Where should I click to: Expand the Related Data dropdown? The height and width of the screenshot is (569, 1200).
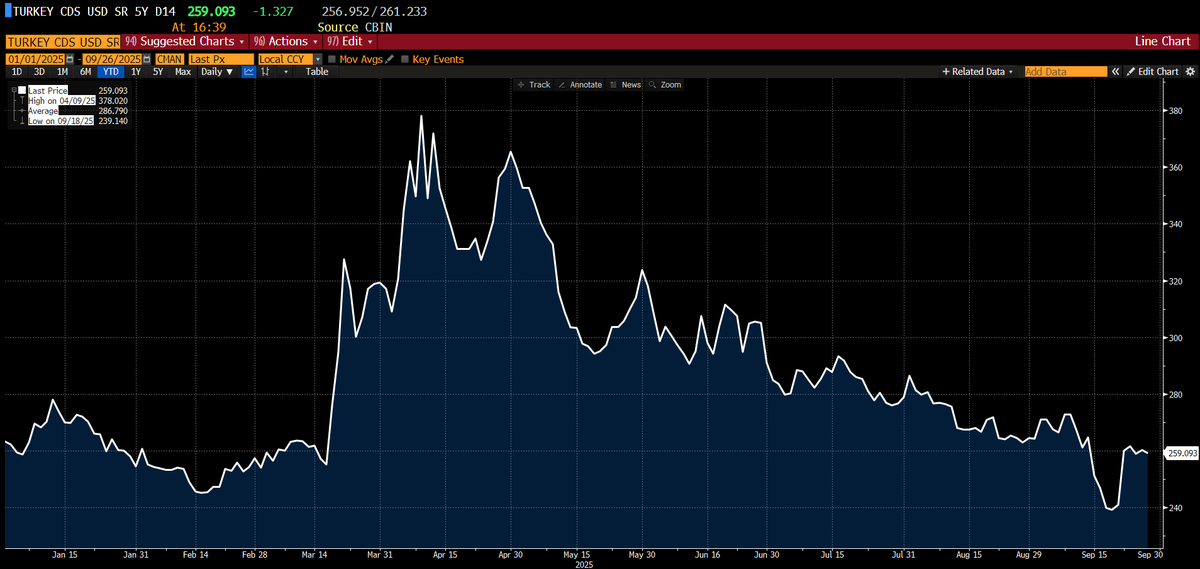(x=977, y=72)
